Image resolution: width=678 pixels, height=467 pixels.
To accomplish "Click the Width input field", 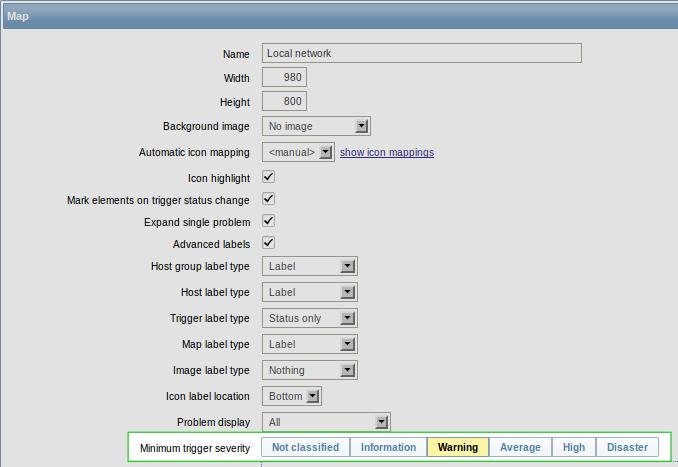I will tap(284, 78).
